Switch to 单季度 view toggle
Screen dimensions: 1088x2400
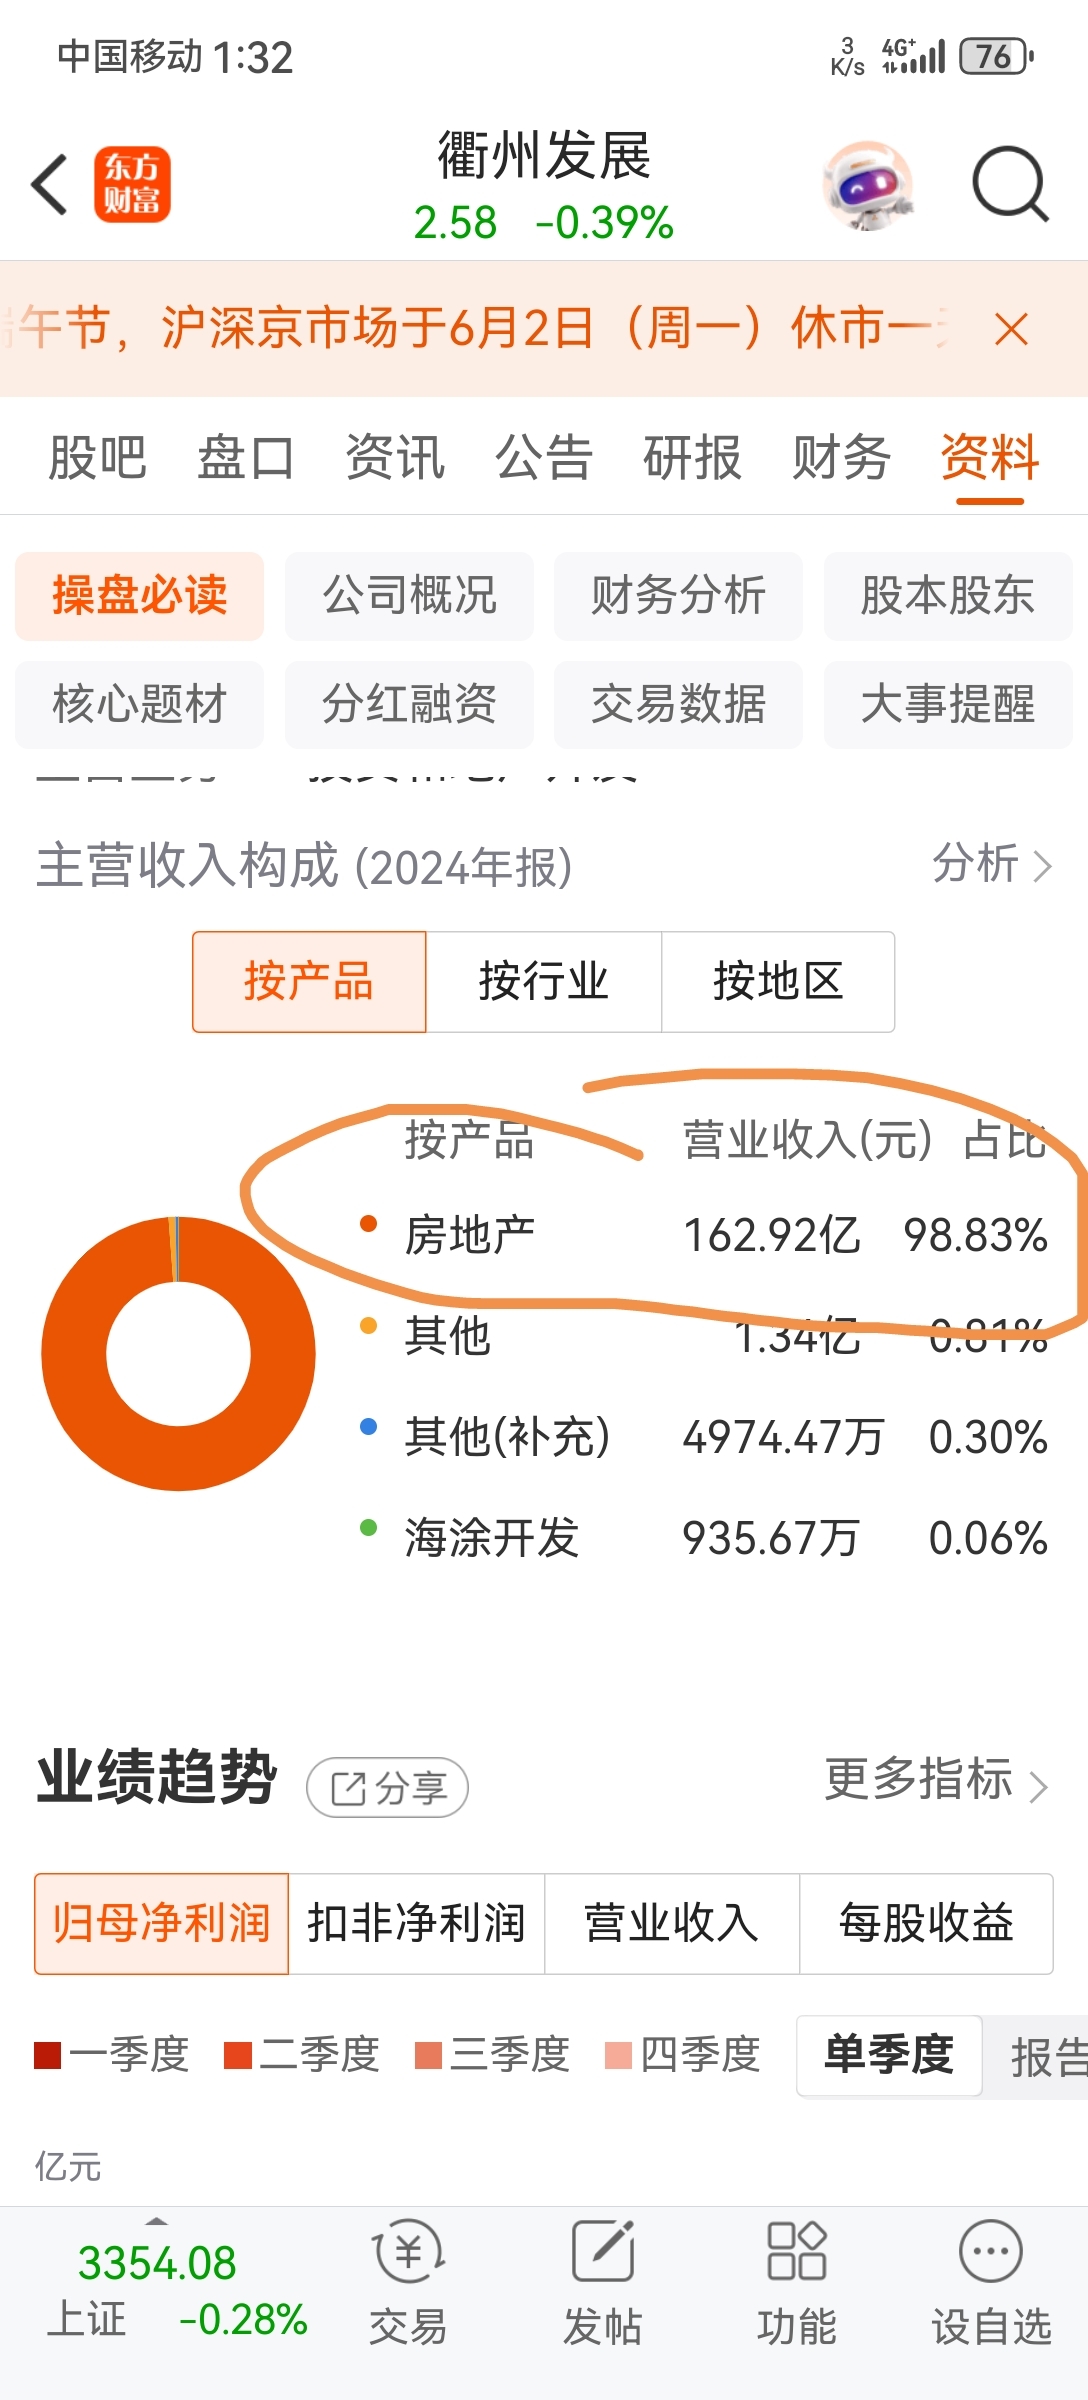tap(889, 2055)
